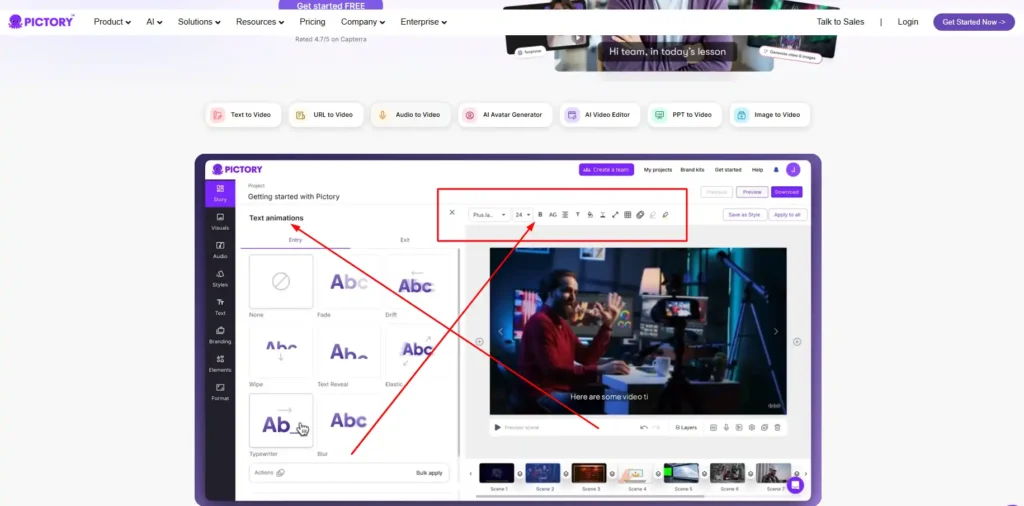Select the Drift text animation
Viewport: 1024px width, 506px height.
pos(417,281)
